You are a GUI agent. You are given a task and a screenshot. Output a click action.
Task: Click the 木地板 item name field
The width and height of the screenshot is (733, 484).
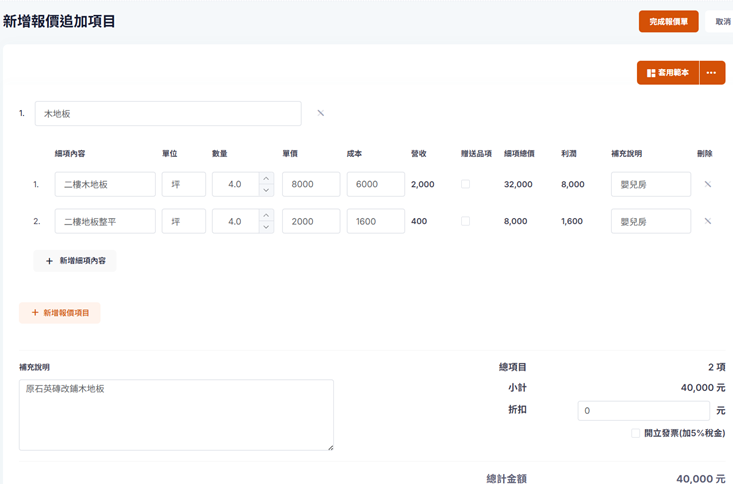click(168, 114)
